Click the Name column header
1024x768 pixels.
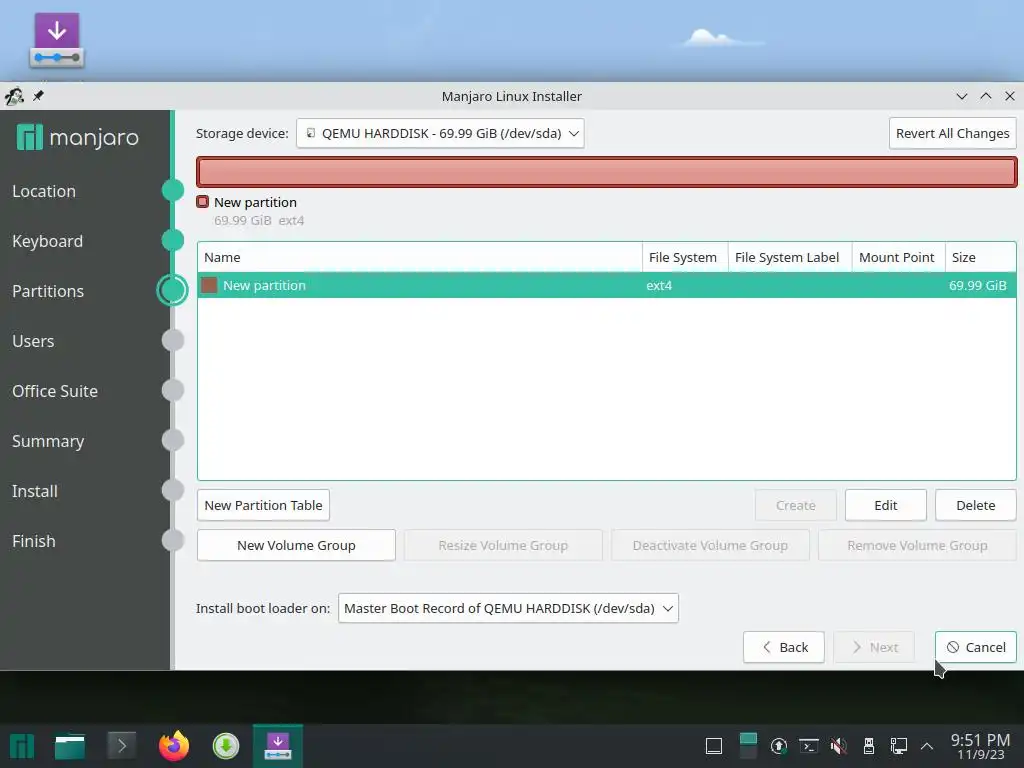pyautogui.click(x=420, y=257)
